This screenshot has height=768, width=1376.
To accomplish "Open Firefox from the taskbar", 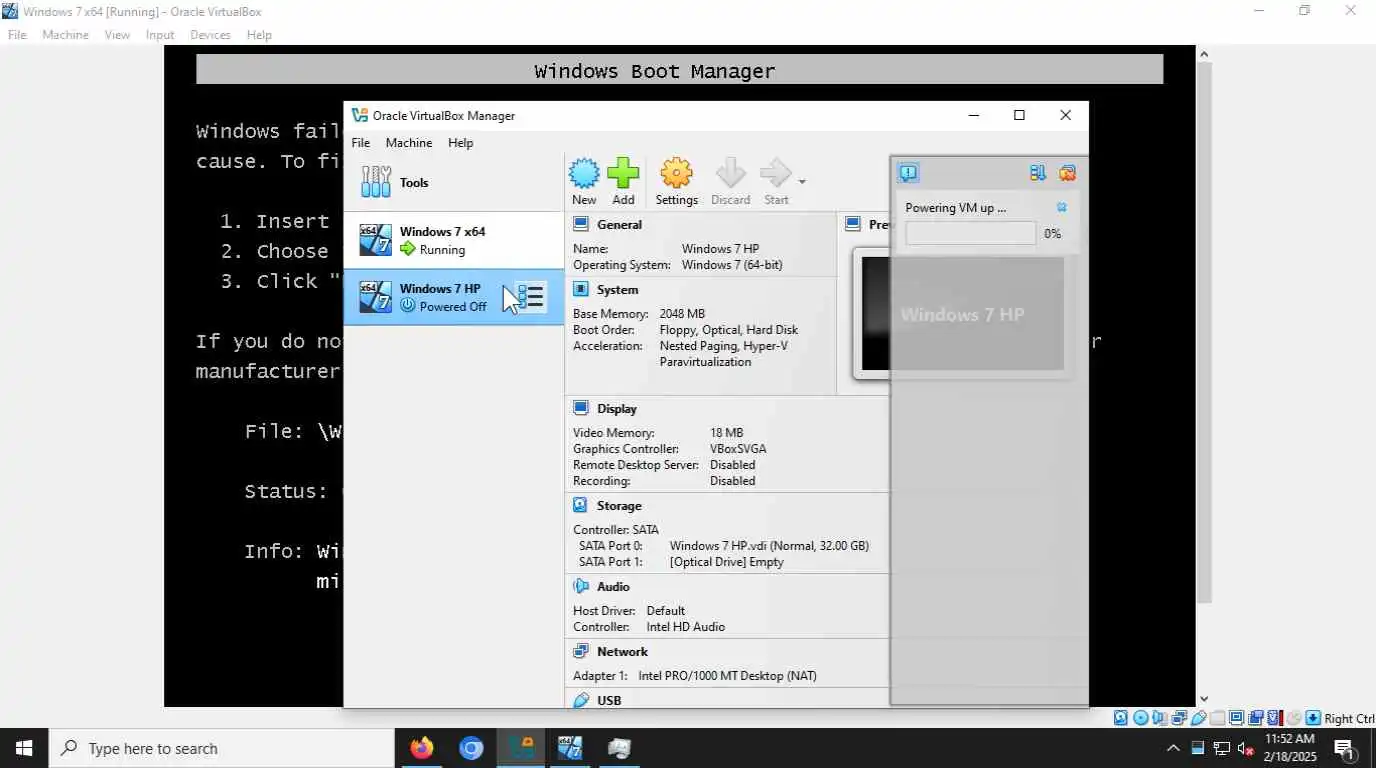I will (422, 748).
